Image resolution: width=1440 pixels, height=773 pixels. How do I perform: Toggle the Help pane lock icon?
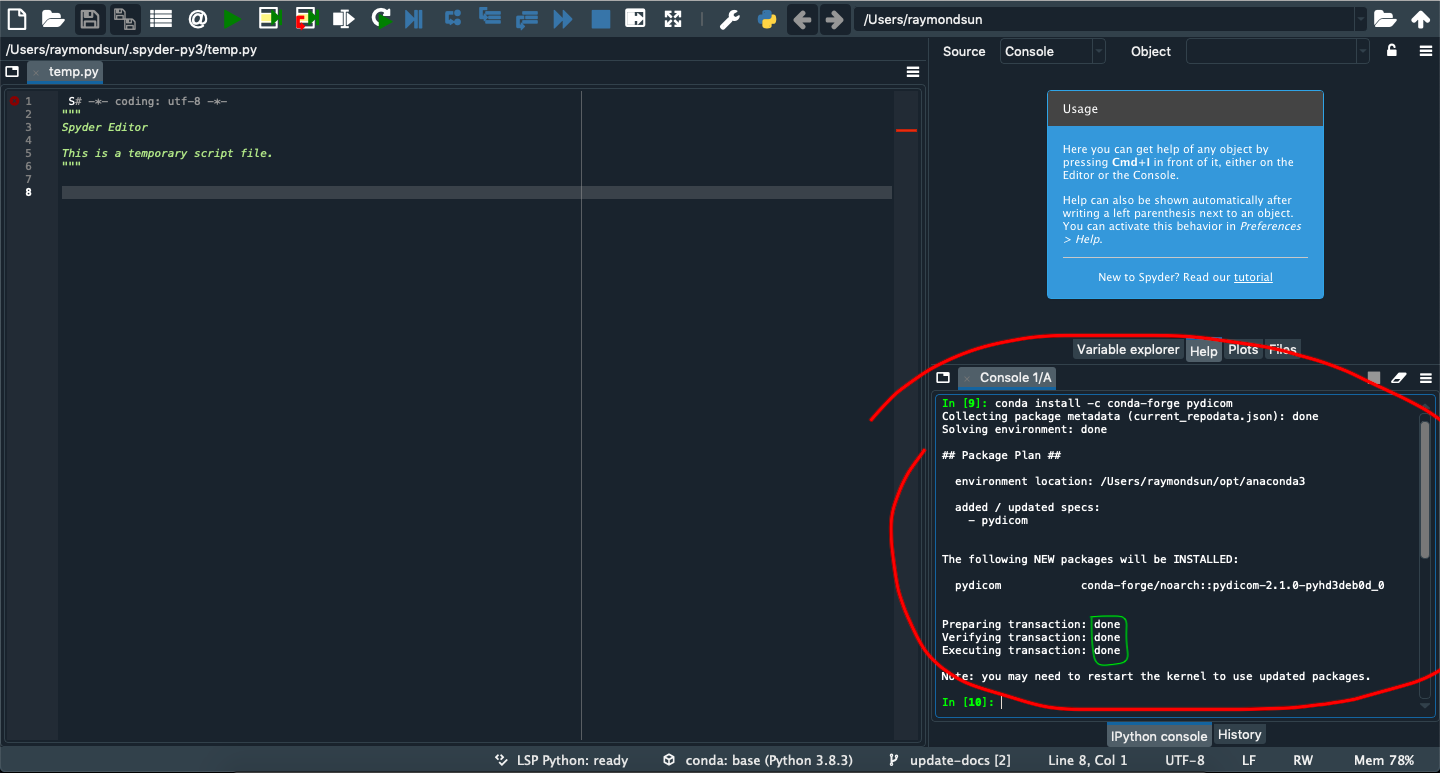[x=1391, y=51]
